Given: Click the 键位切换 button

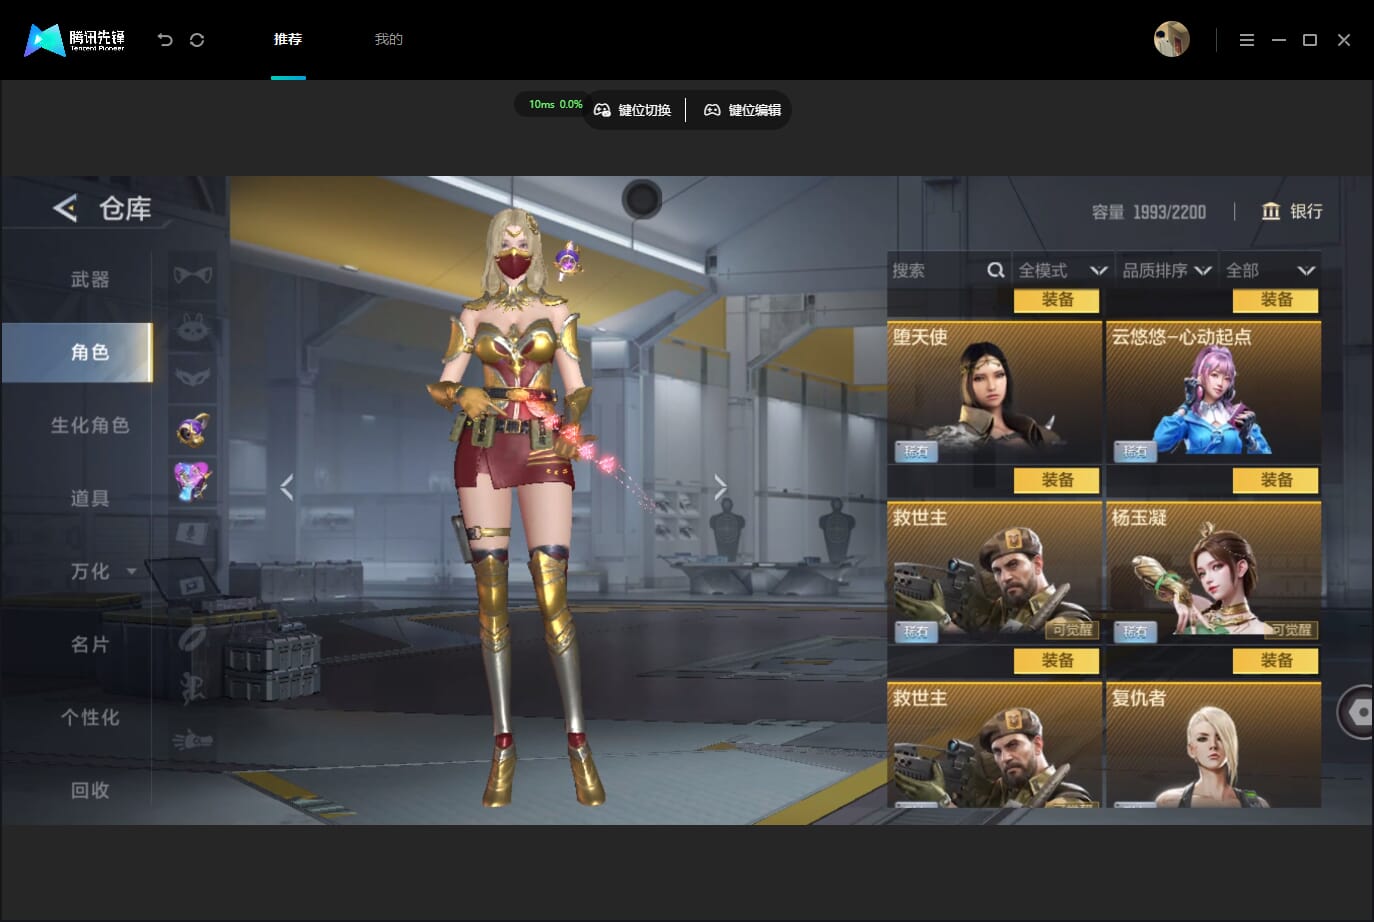Looking at the screenshot, I should pyautogui.click(x=633, y=110).
